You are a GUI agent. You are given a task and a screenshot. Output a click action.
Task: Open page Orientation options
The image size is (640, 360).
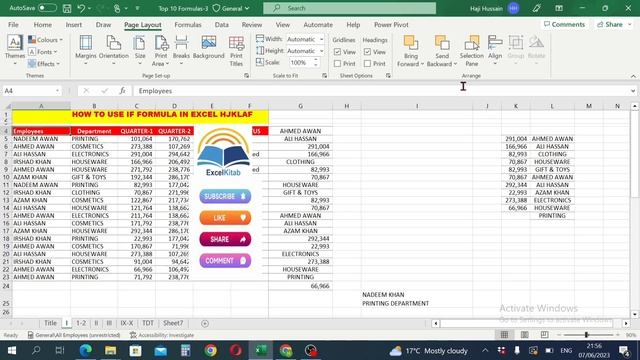(x=113, y=50)
